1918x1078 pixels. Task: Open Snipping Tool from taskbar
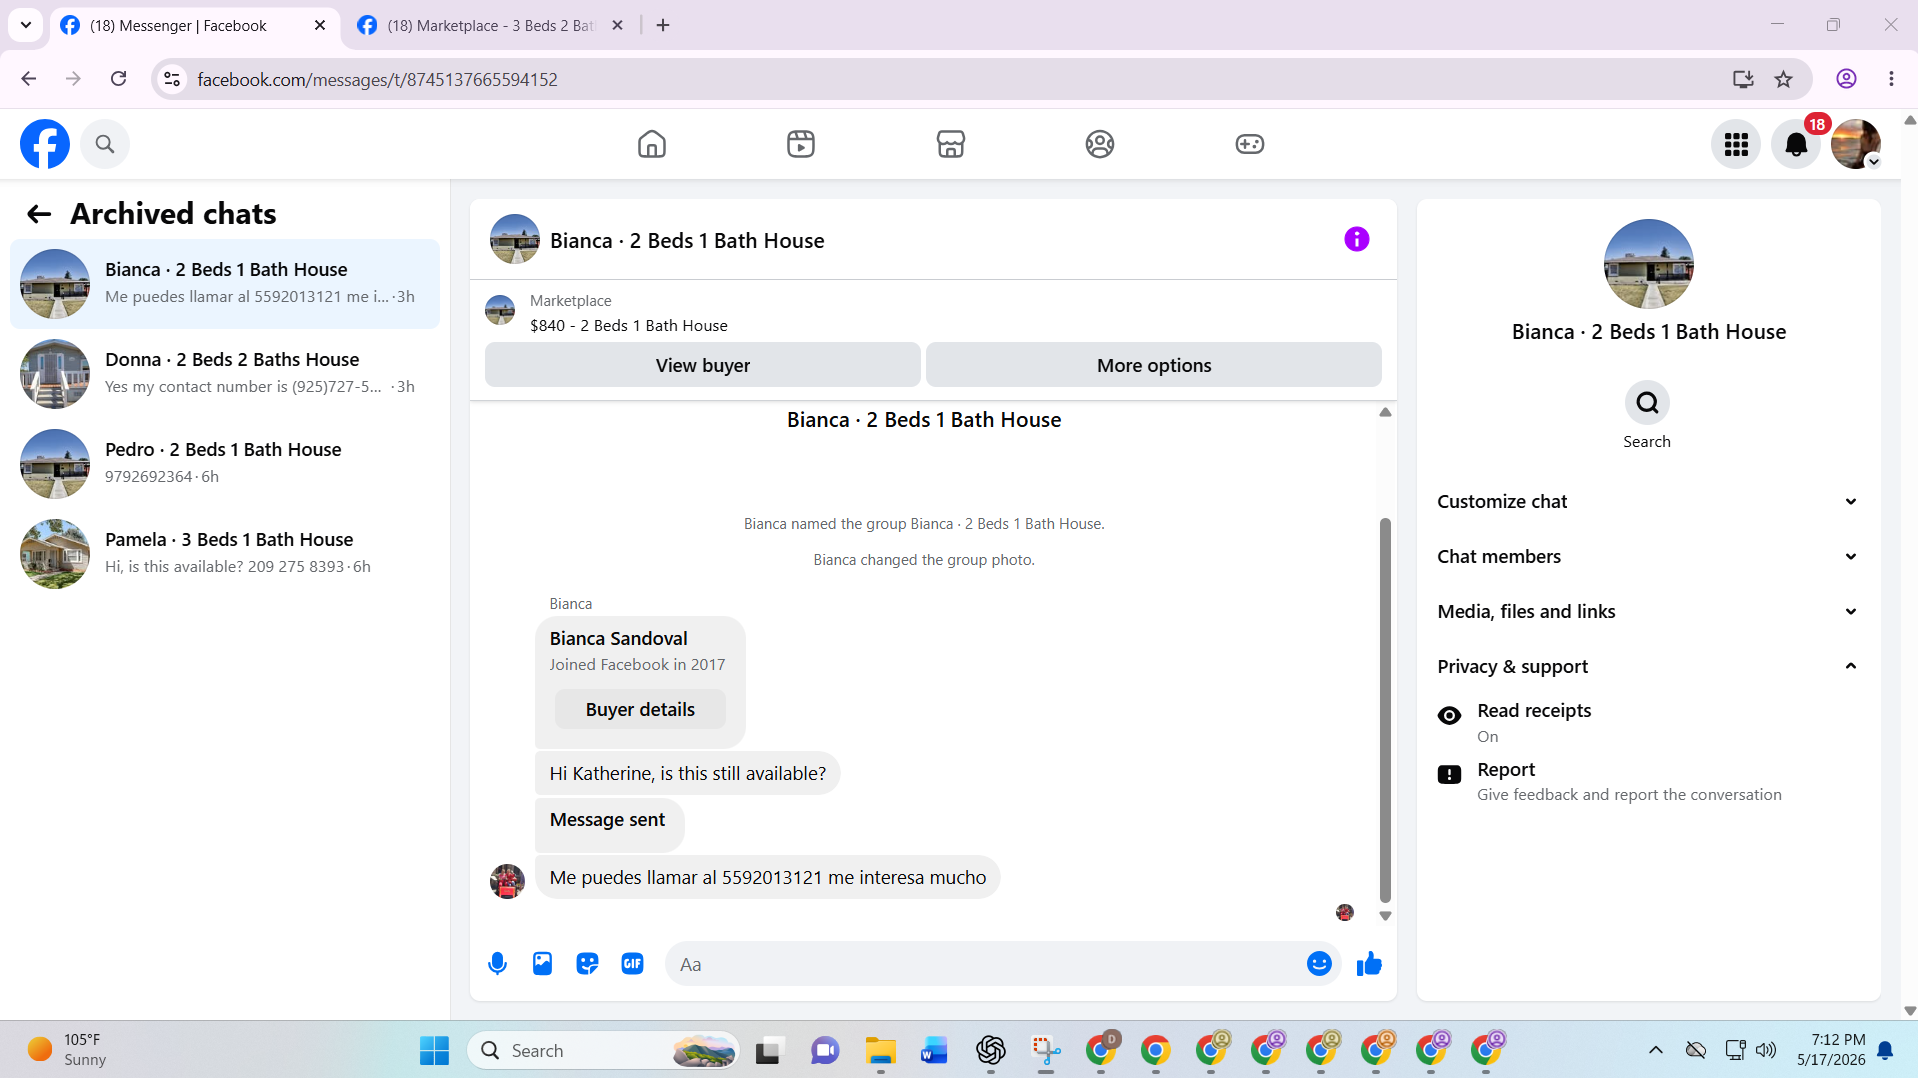pos(1046,1050)
